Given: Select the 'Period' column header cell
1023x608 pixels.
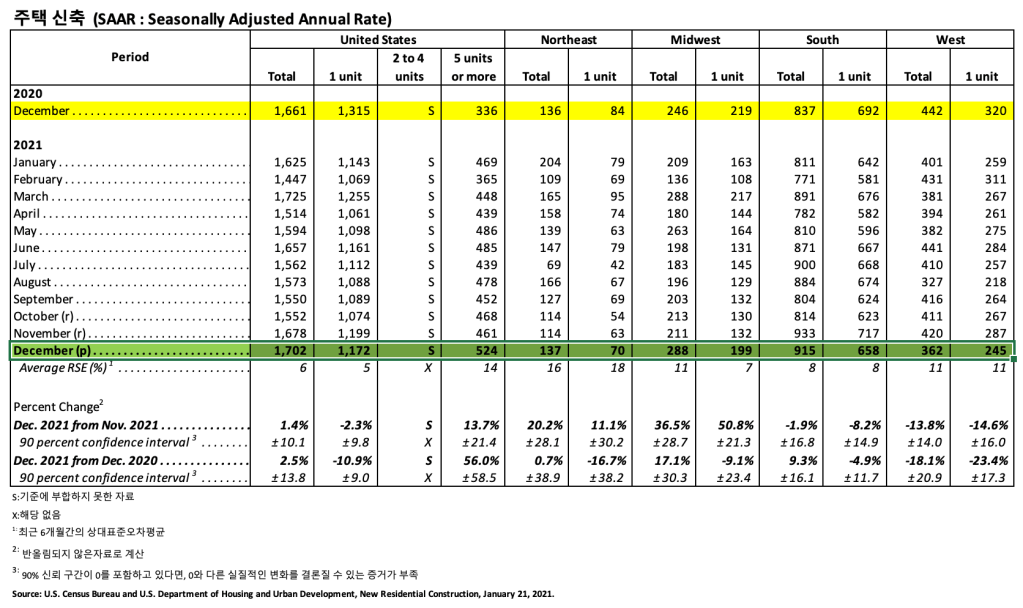Looking at the screenshot, I should click(130, 57).
